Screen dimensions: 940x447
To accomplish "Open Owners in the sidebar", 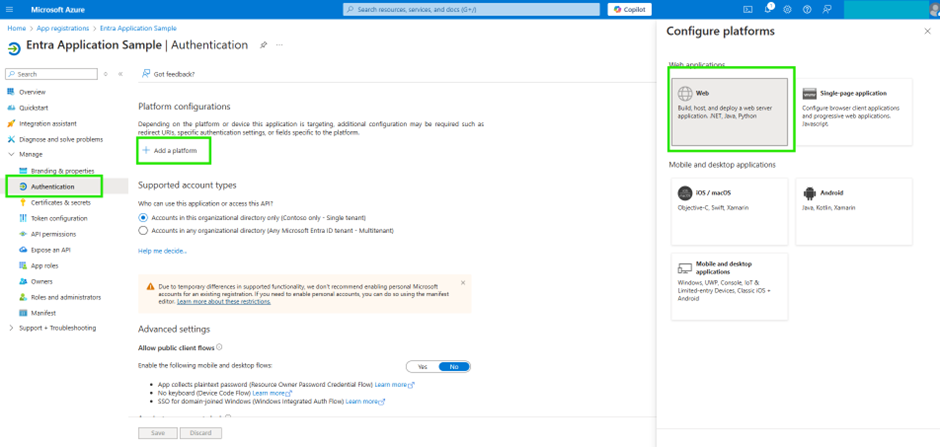I will (x=41, y=281).
